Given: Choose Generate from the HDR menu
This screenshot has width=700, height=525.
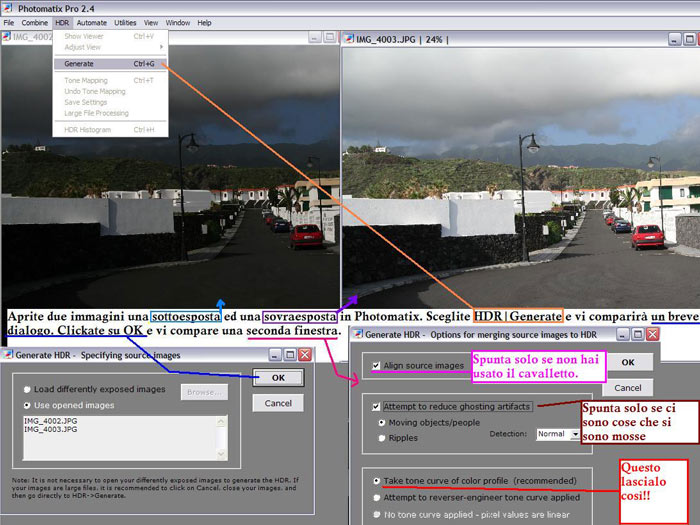Looking at the screenshot, I should [x=79, y=63].
